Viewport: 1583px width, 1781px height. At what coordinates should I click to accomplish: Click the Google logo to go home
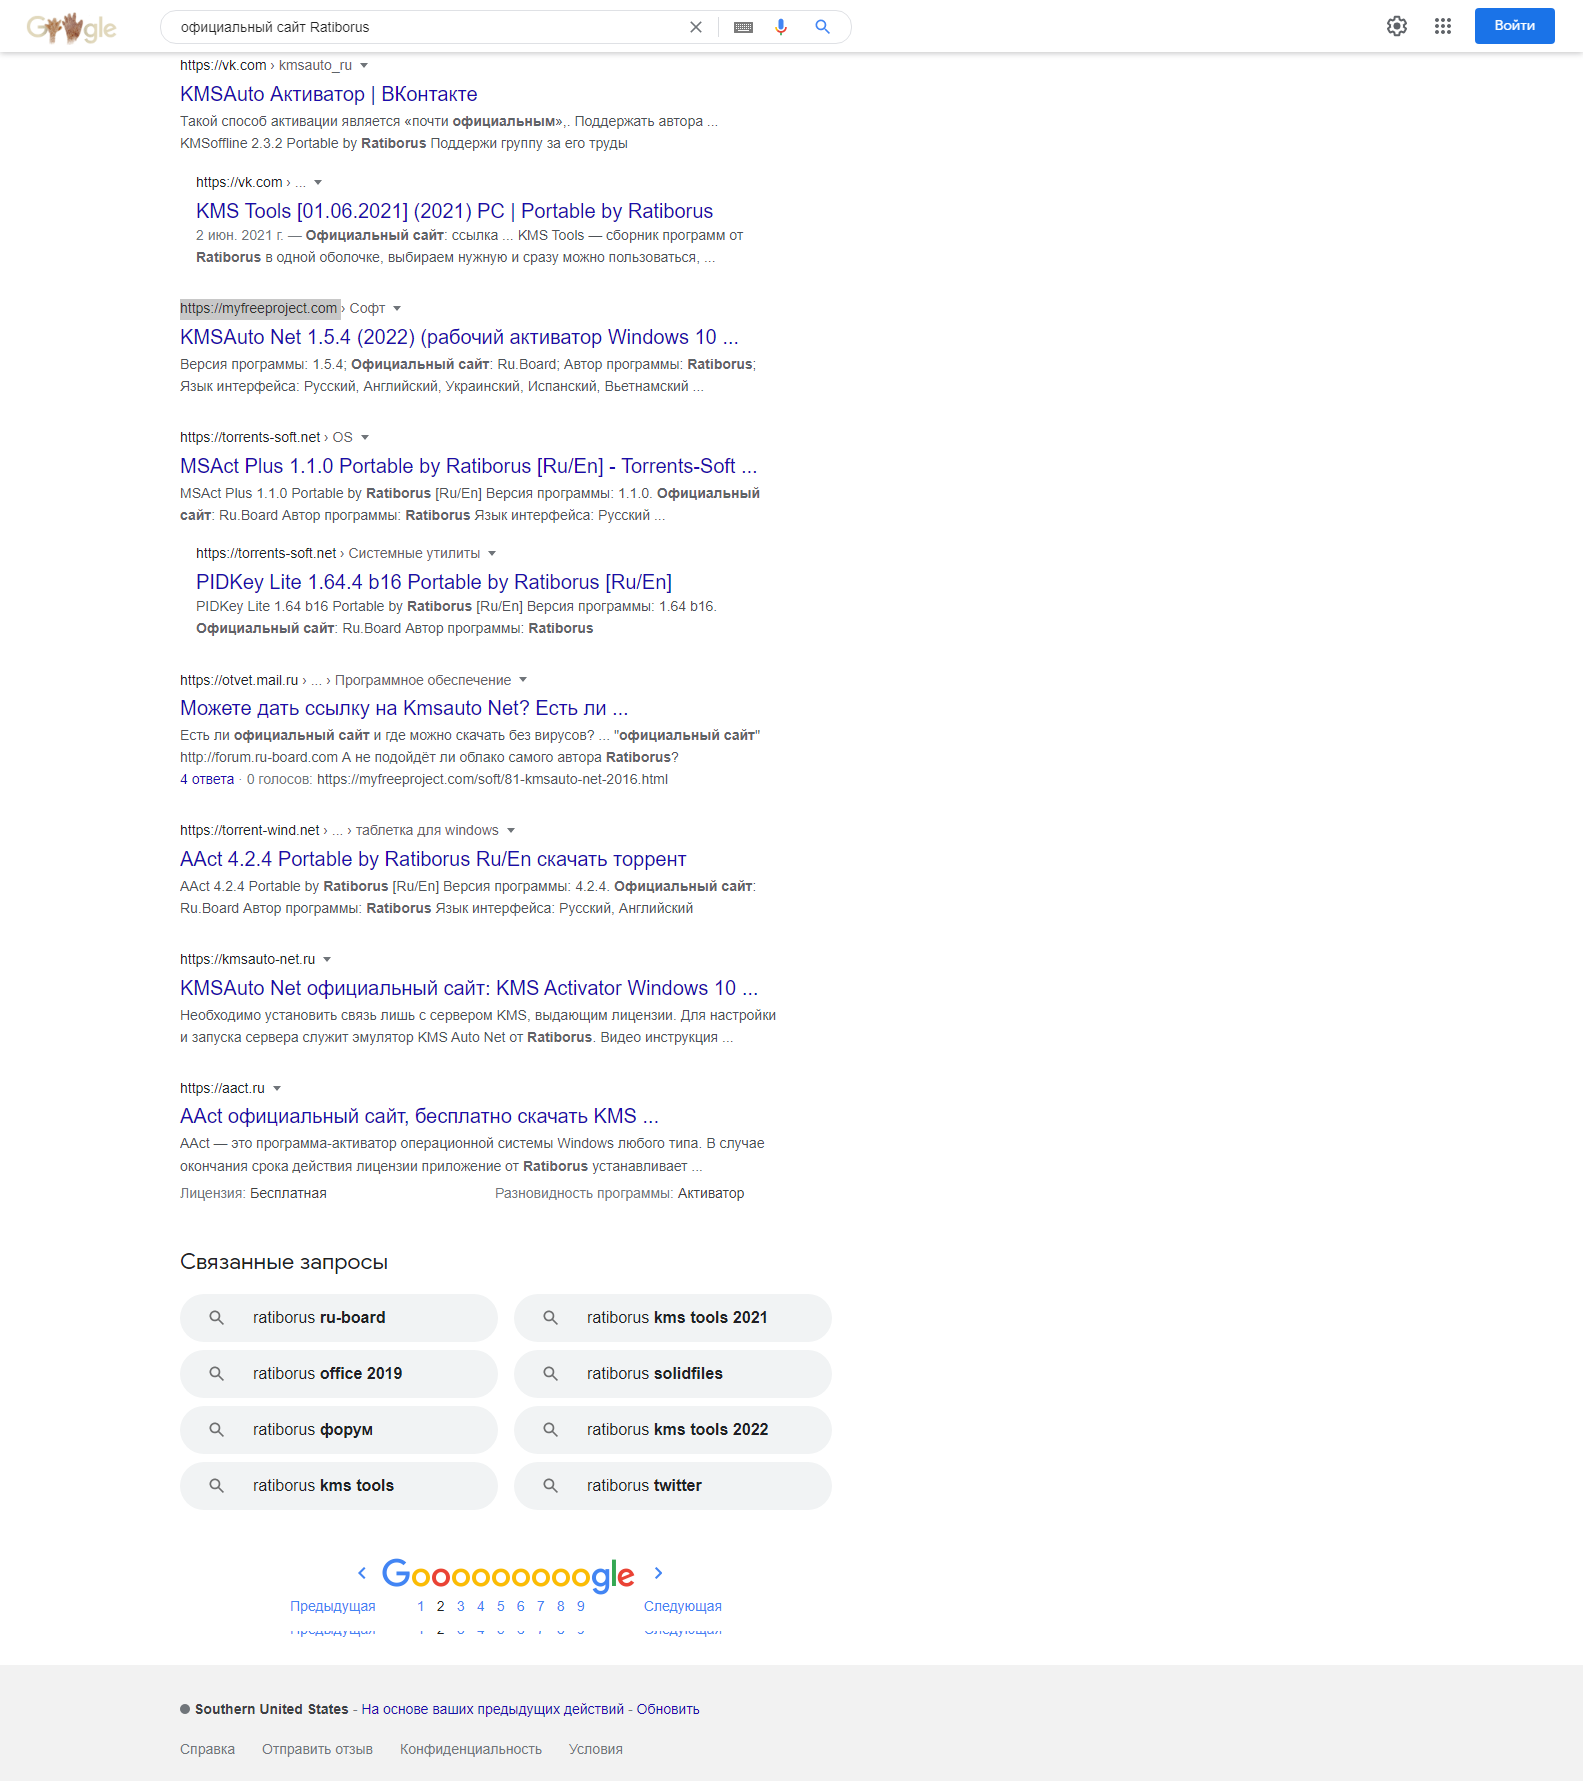point(71,27)
